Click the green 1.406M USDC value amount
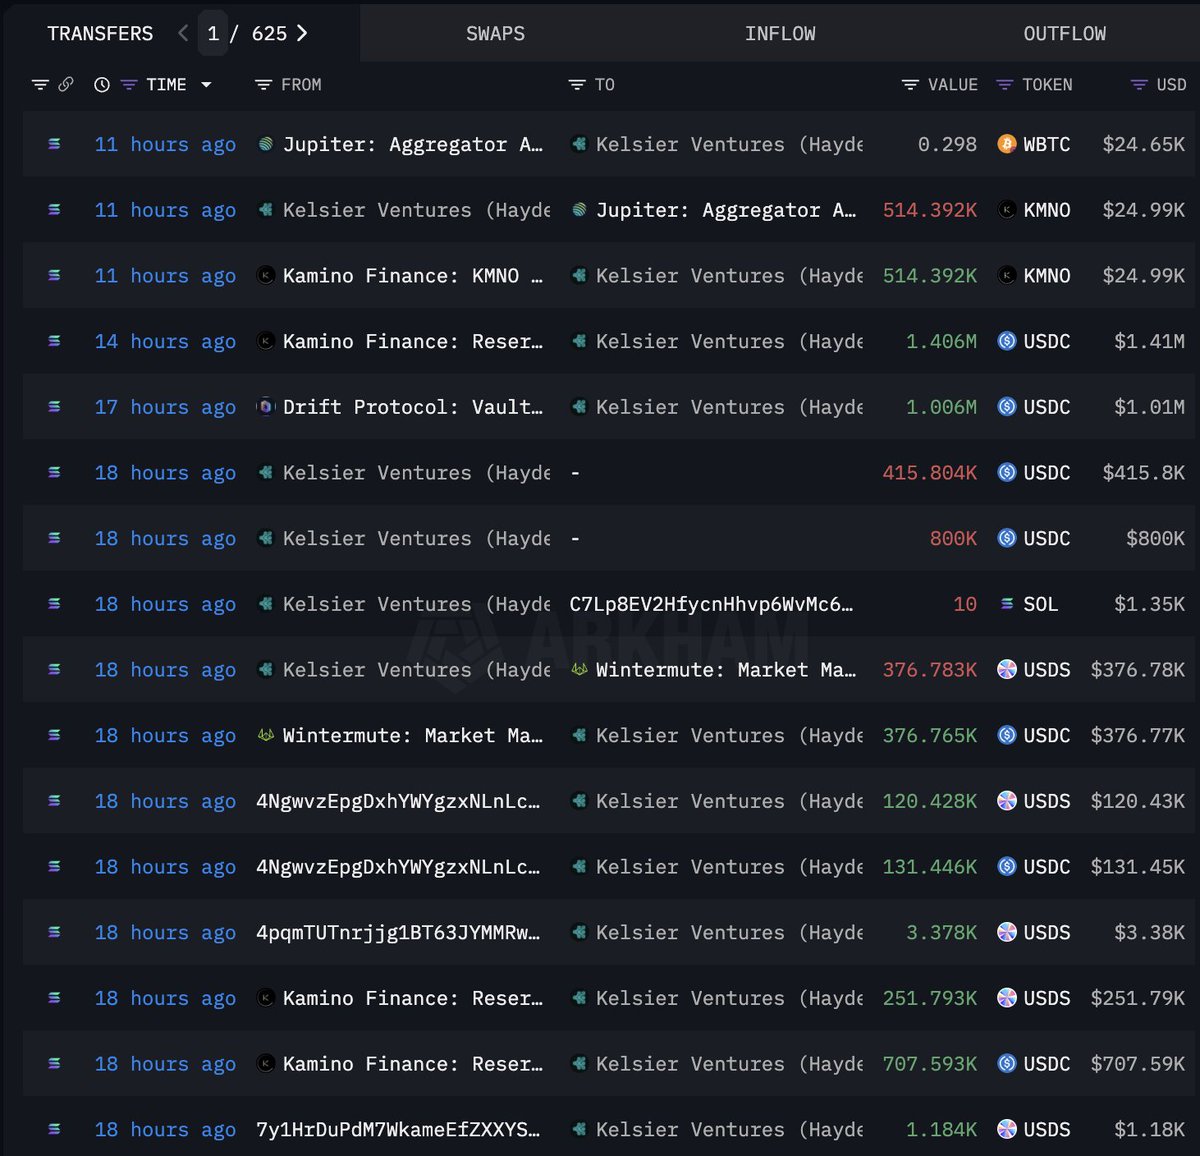 click(x=941, y=341)
